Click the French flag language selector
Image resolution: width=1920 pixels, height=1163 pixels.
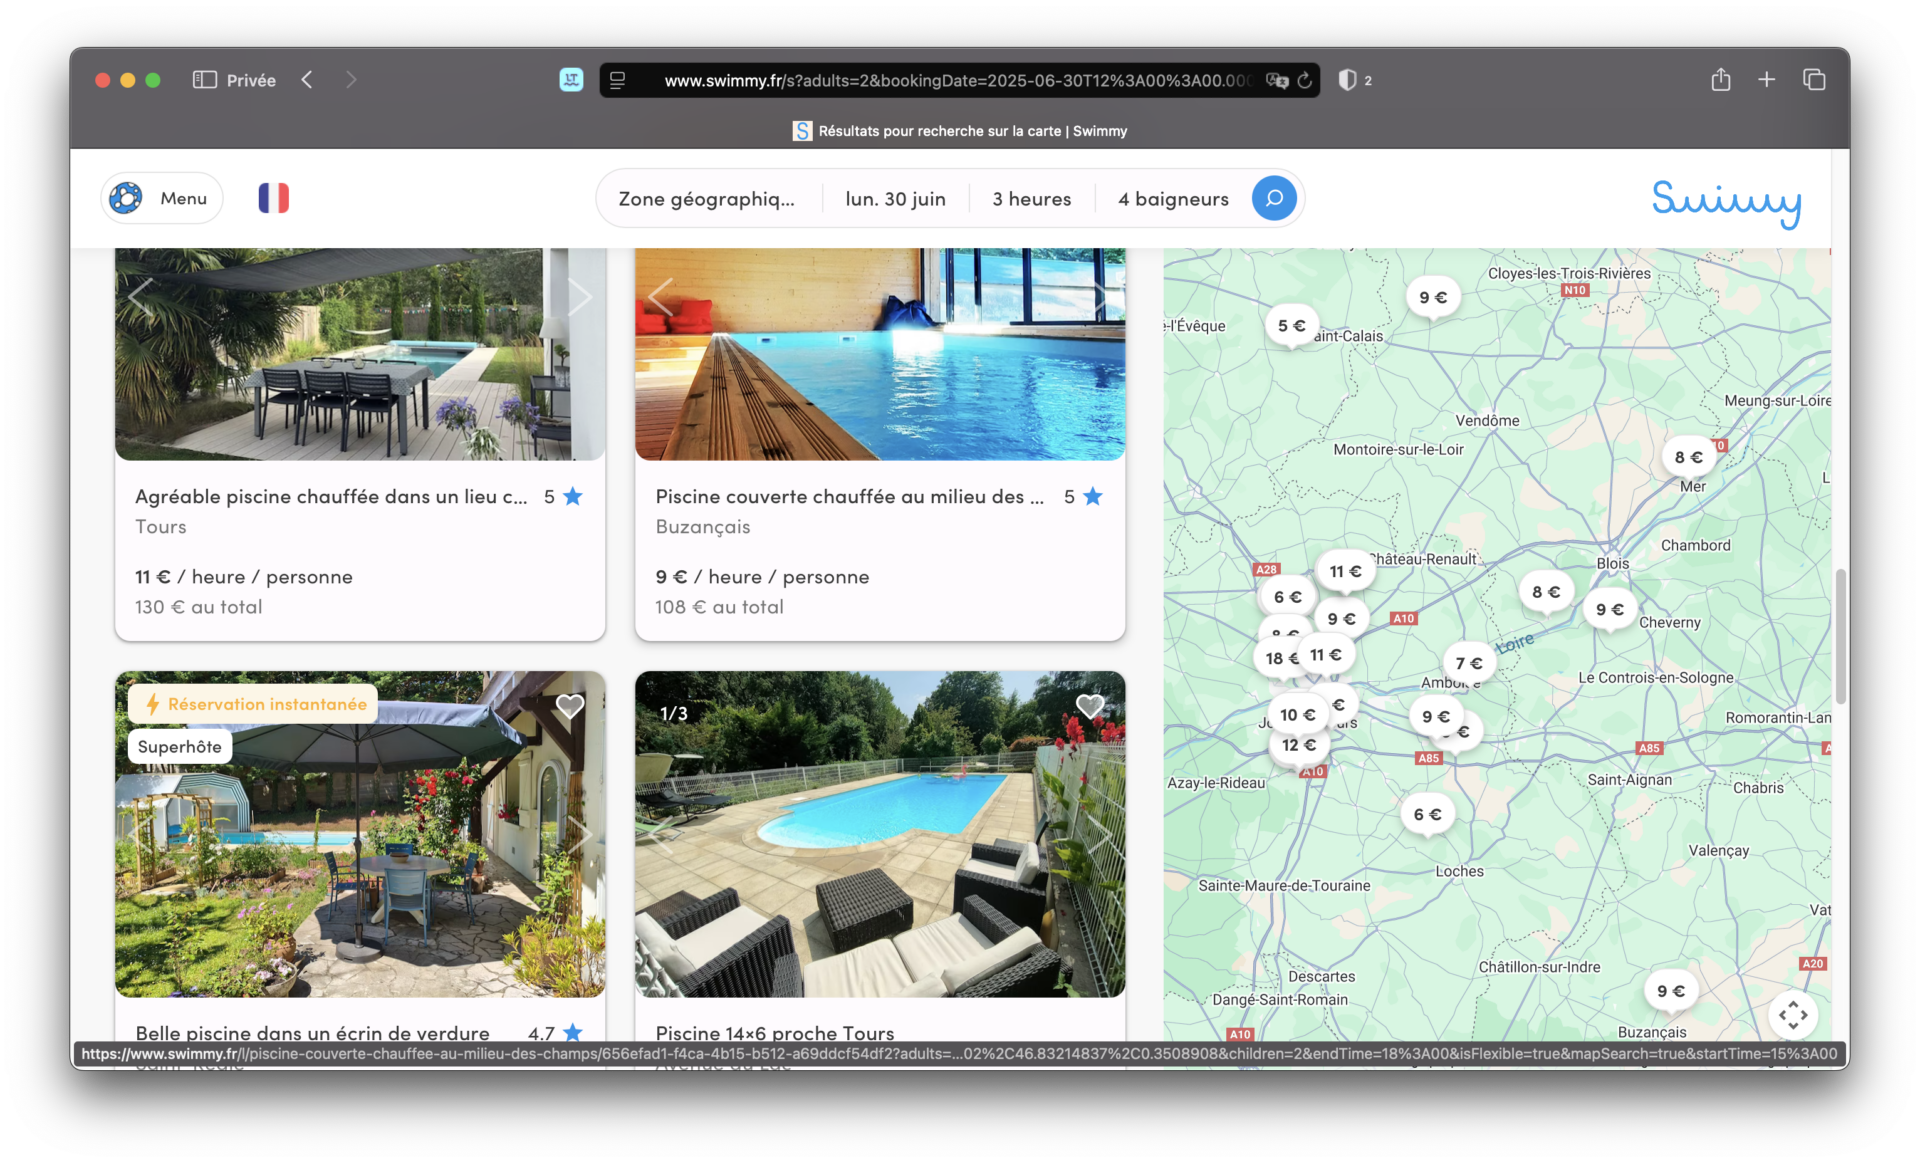[x=273, y=198]
